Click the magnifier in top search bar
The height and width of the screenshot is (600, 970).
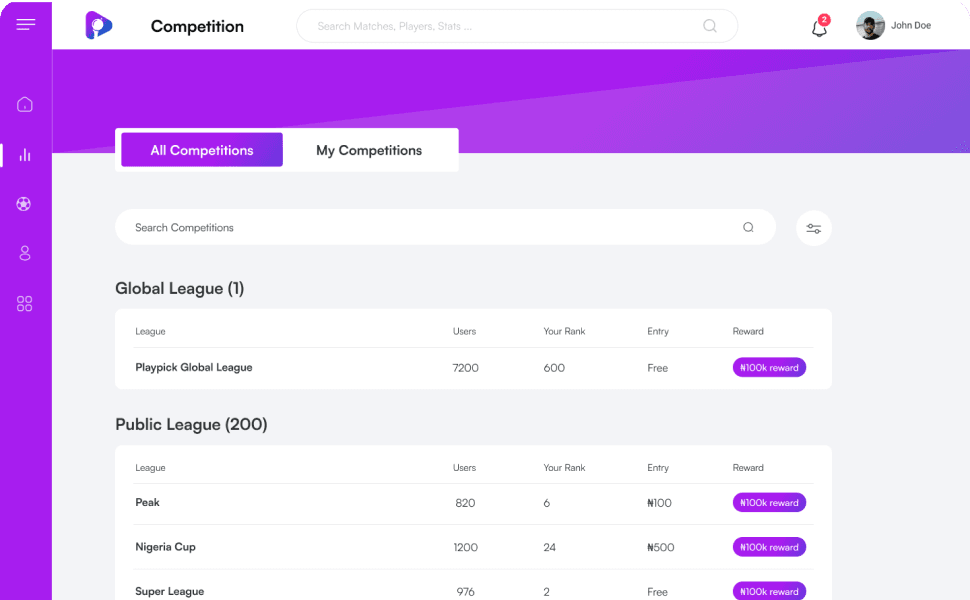point(710,26)
